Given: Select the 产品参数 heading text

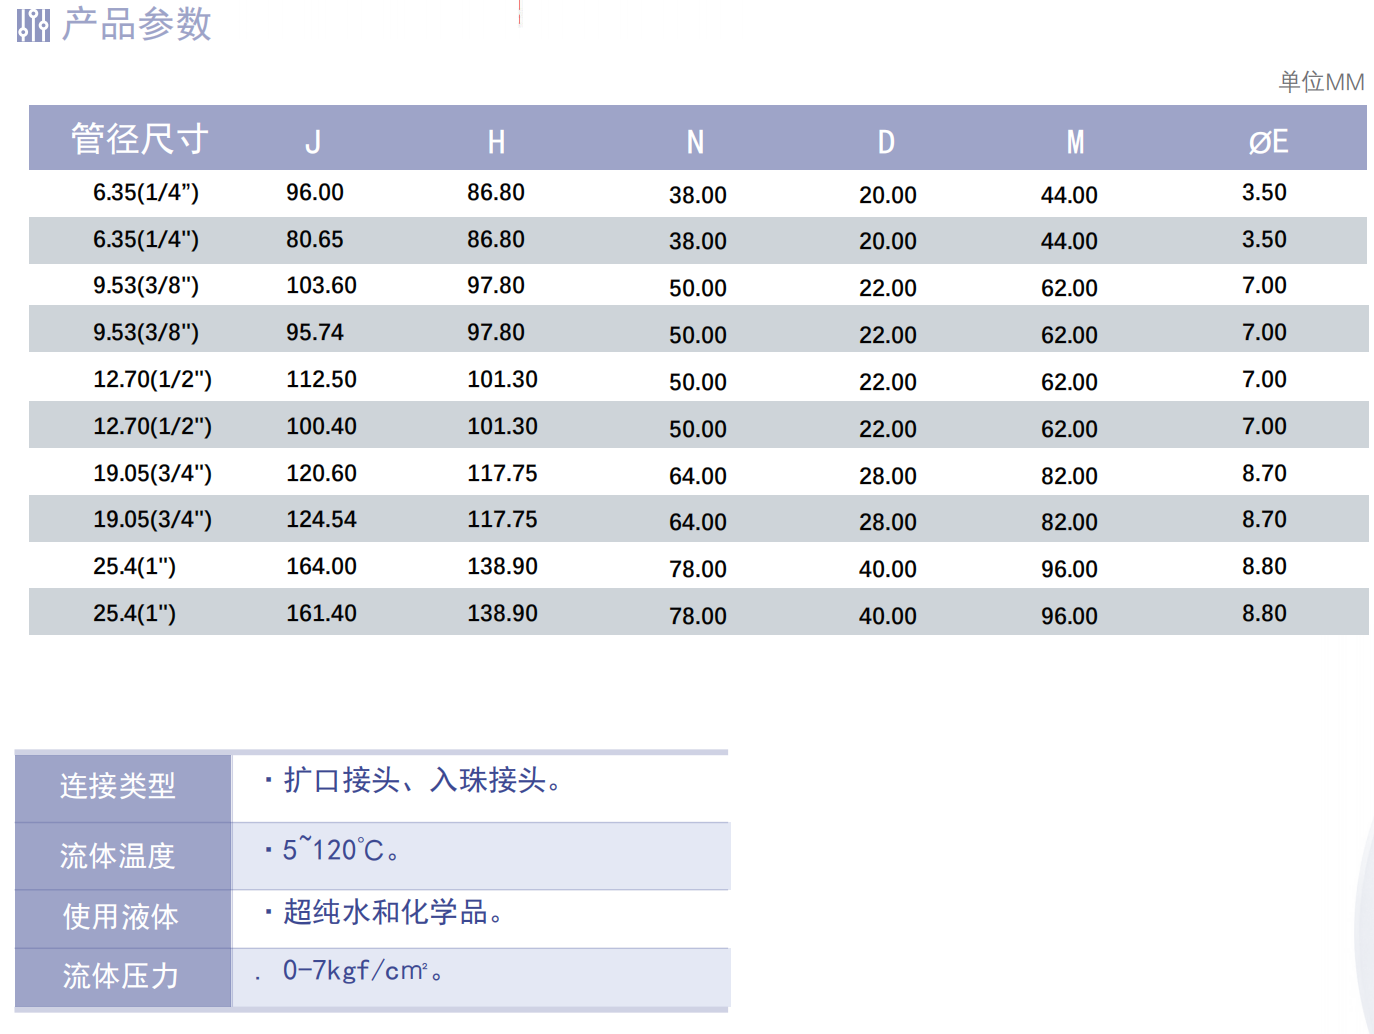Looking at the screenshot, I should (x=137, y=24).
